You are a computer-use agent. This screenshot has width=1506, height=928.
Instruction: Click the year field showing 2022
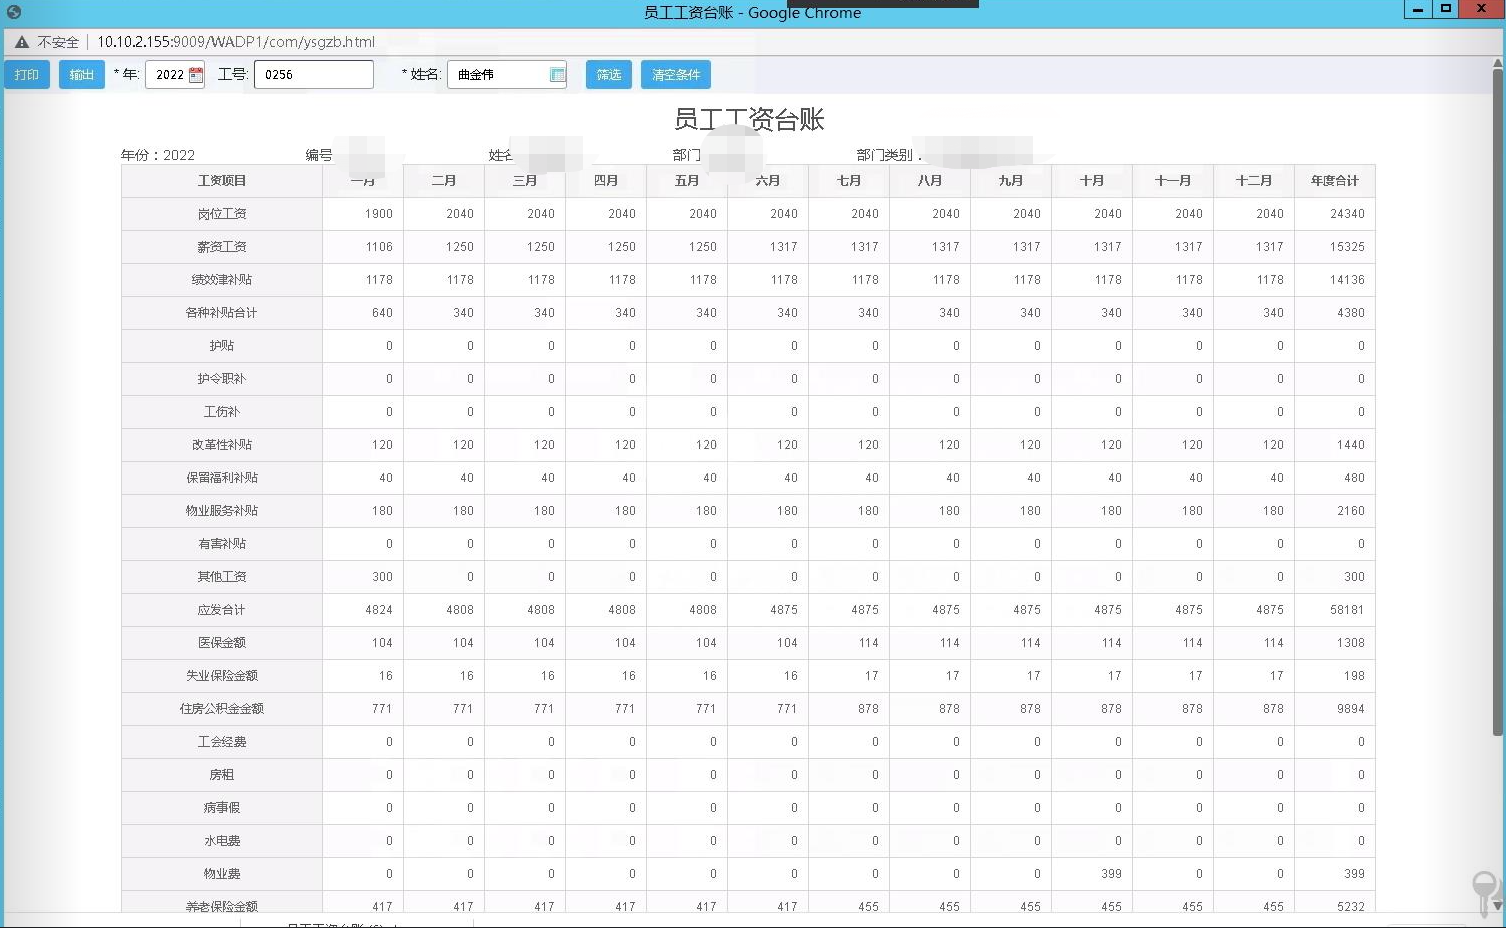pos(175,75)
